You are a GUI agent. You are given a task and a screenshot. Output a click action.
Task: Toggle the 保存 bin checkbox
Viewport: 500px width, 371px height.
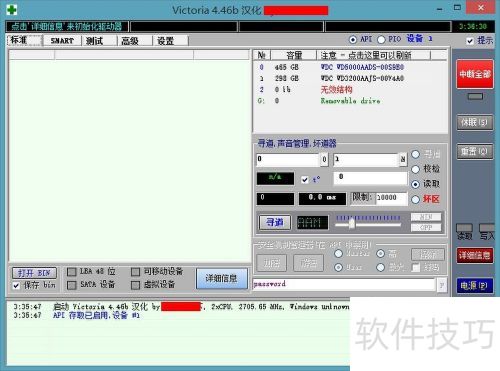16,286
